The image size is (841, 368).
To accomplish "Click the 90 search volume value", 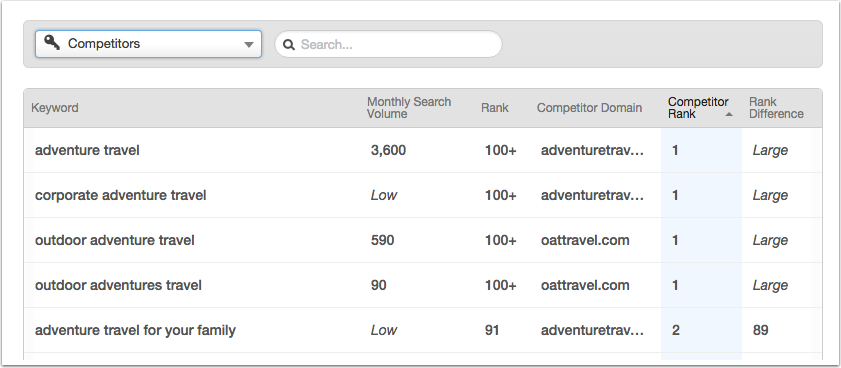I will pyautogui.click(x=379, y=285).
